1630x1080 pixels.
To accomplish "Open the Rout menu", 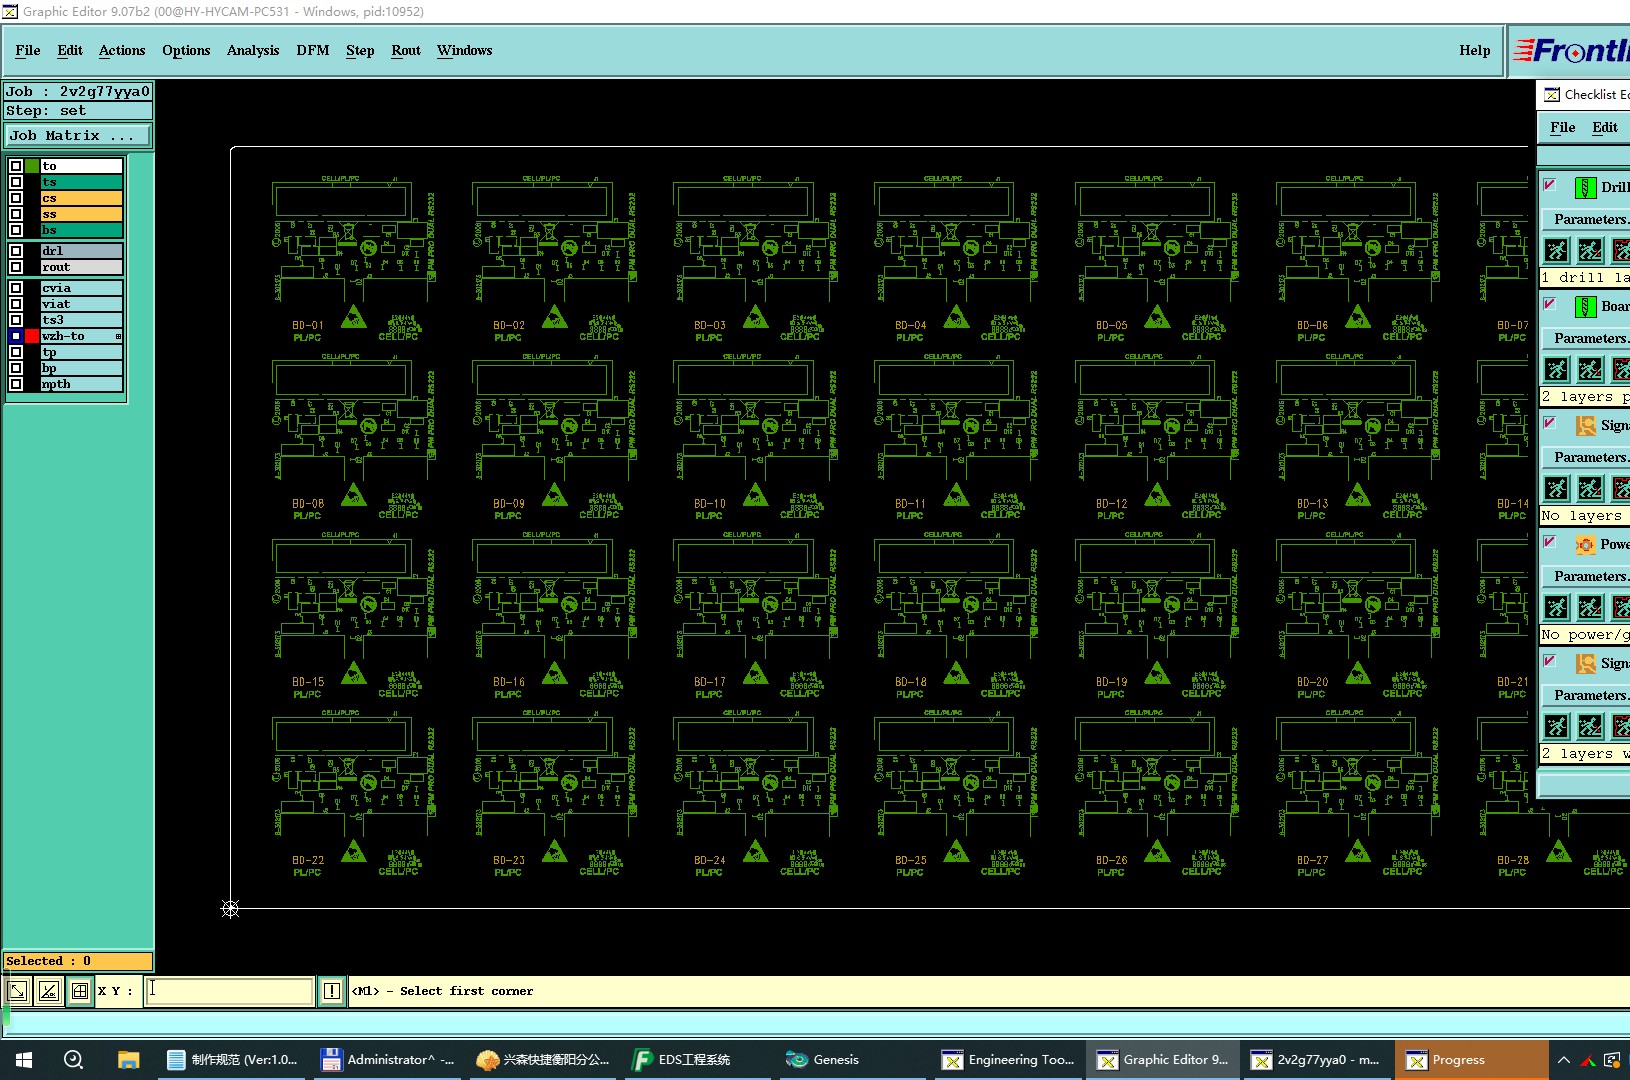I will 406,50.
